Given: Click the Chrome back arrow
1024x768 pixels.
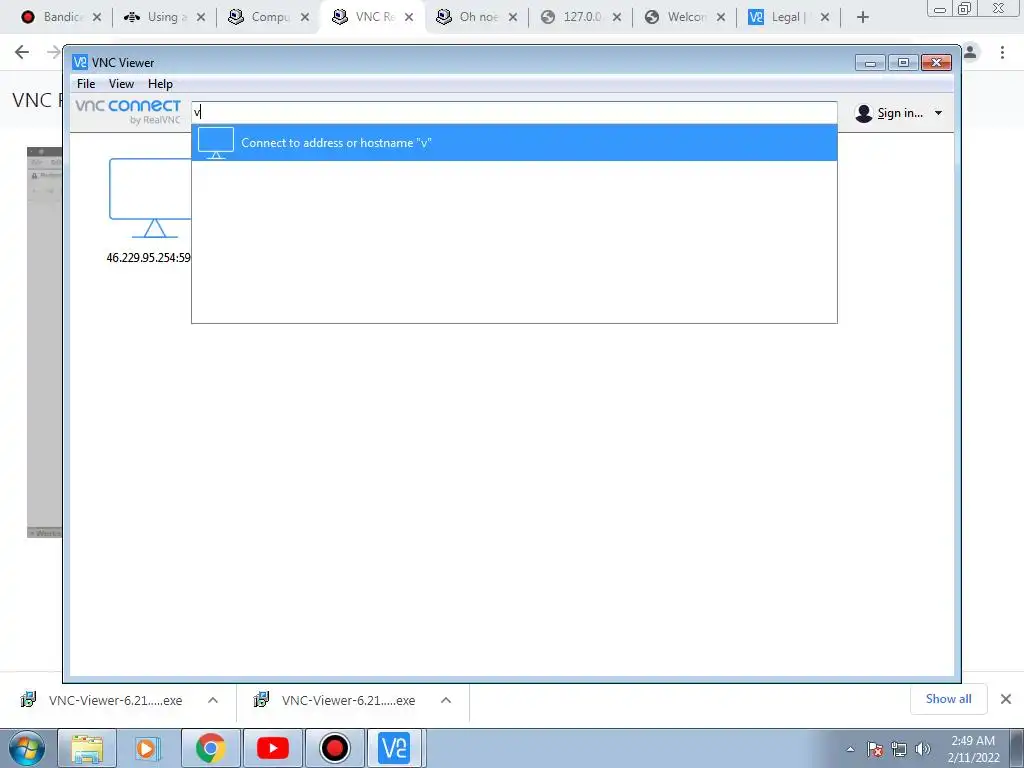Looking at the screenshot, I should click(x=22, y=52).
